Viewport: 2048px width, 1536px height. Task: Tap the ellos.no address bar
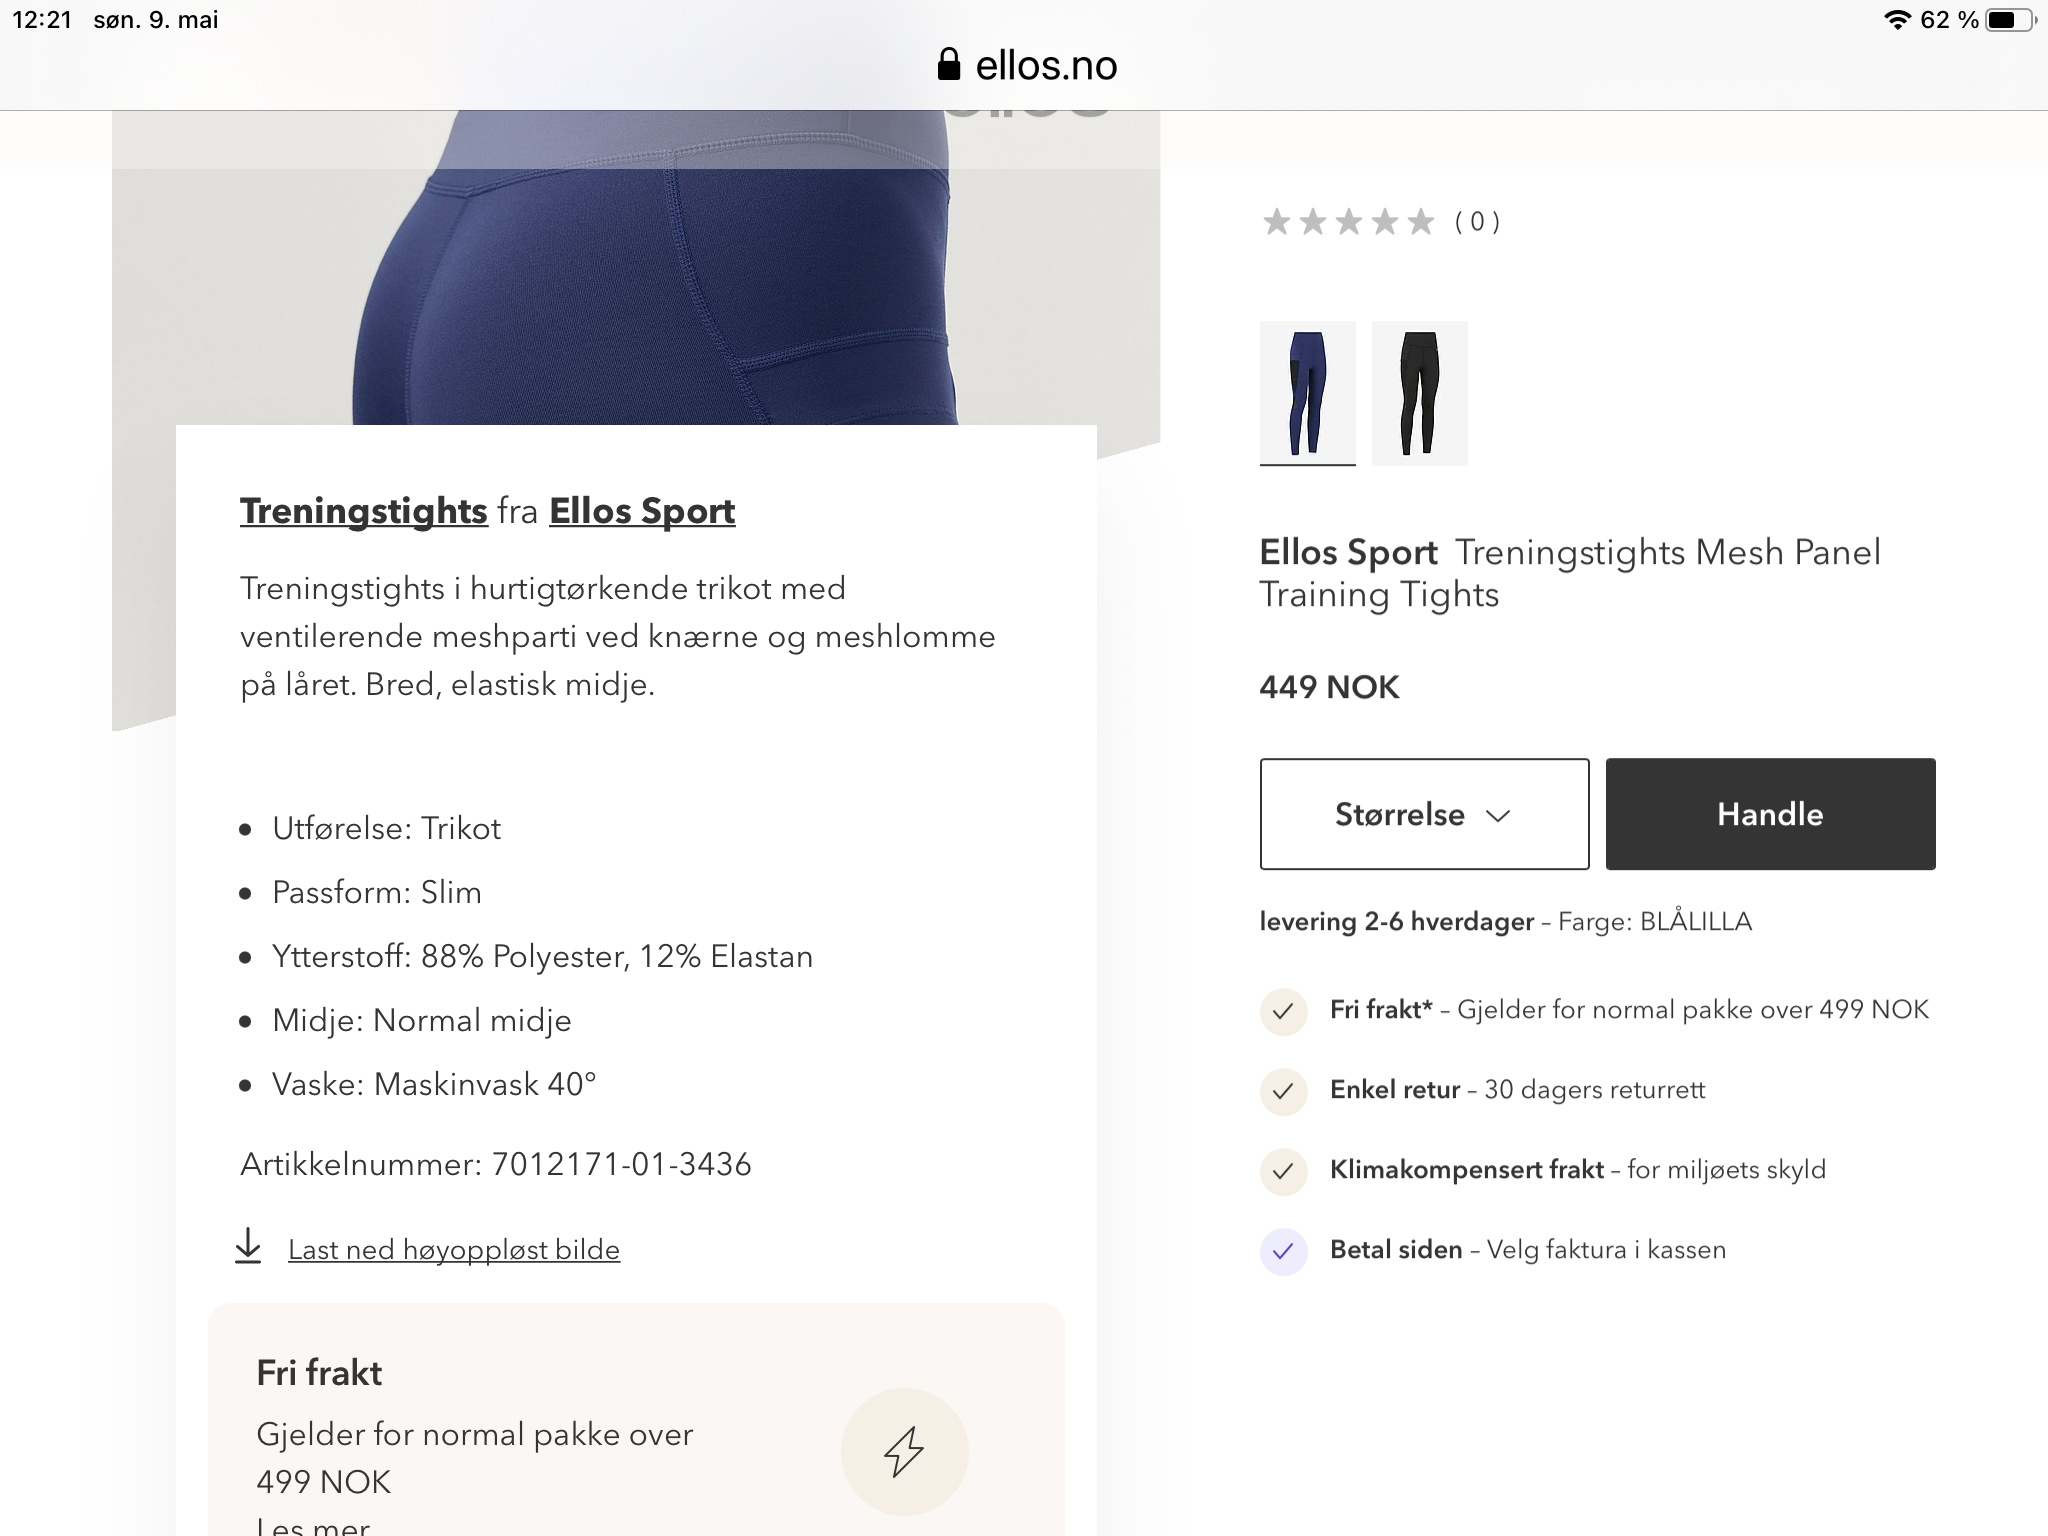(1027, 65)
